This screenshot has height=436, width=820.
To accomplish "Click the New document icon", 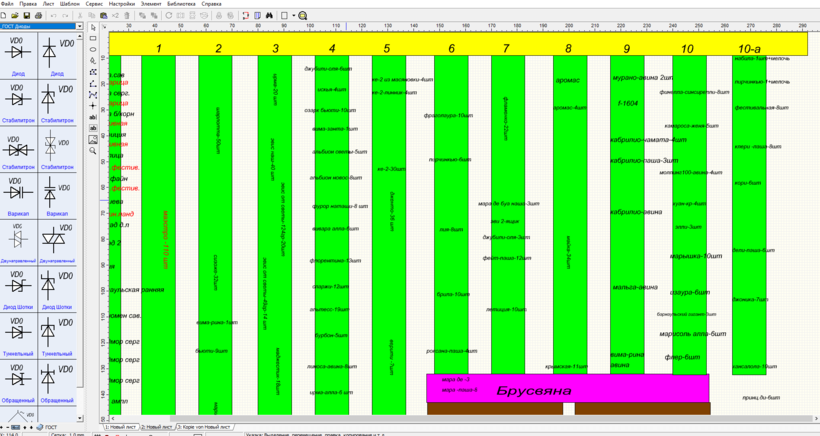I will tap(5, 16).
